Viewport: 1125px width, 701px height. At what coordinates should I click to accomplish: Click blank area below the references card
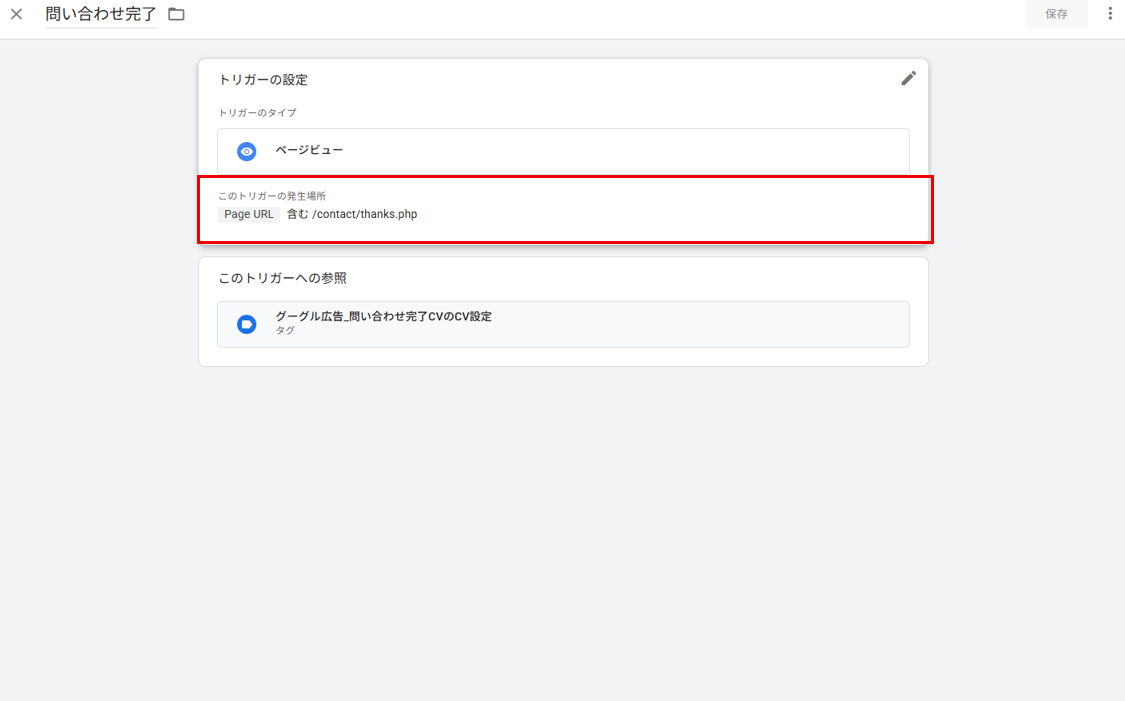tap(562, 531)
